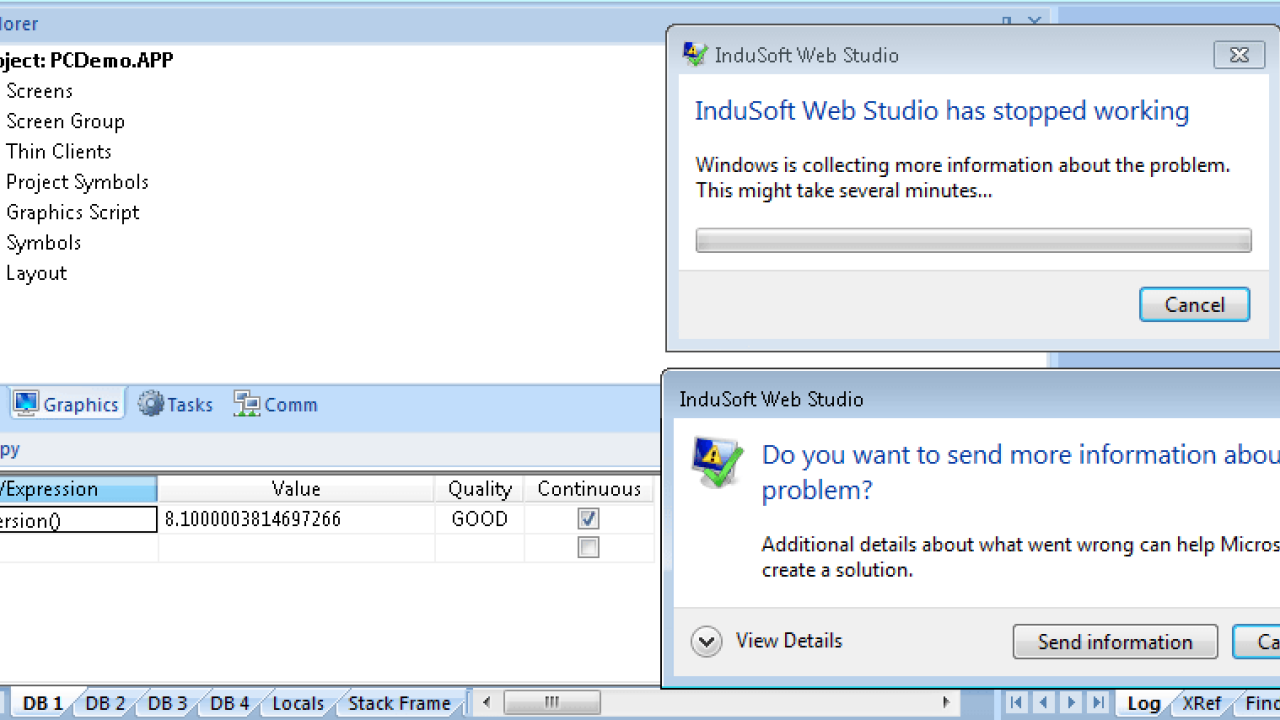Screen dimensions: 1280x720
Task: Click Send information button
Action: point(1115,642)
